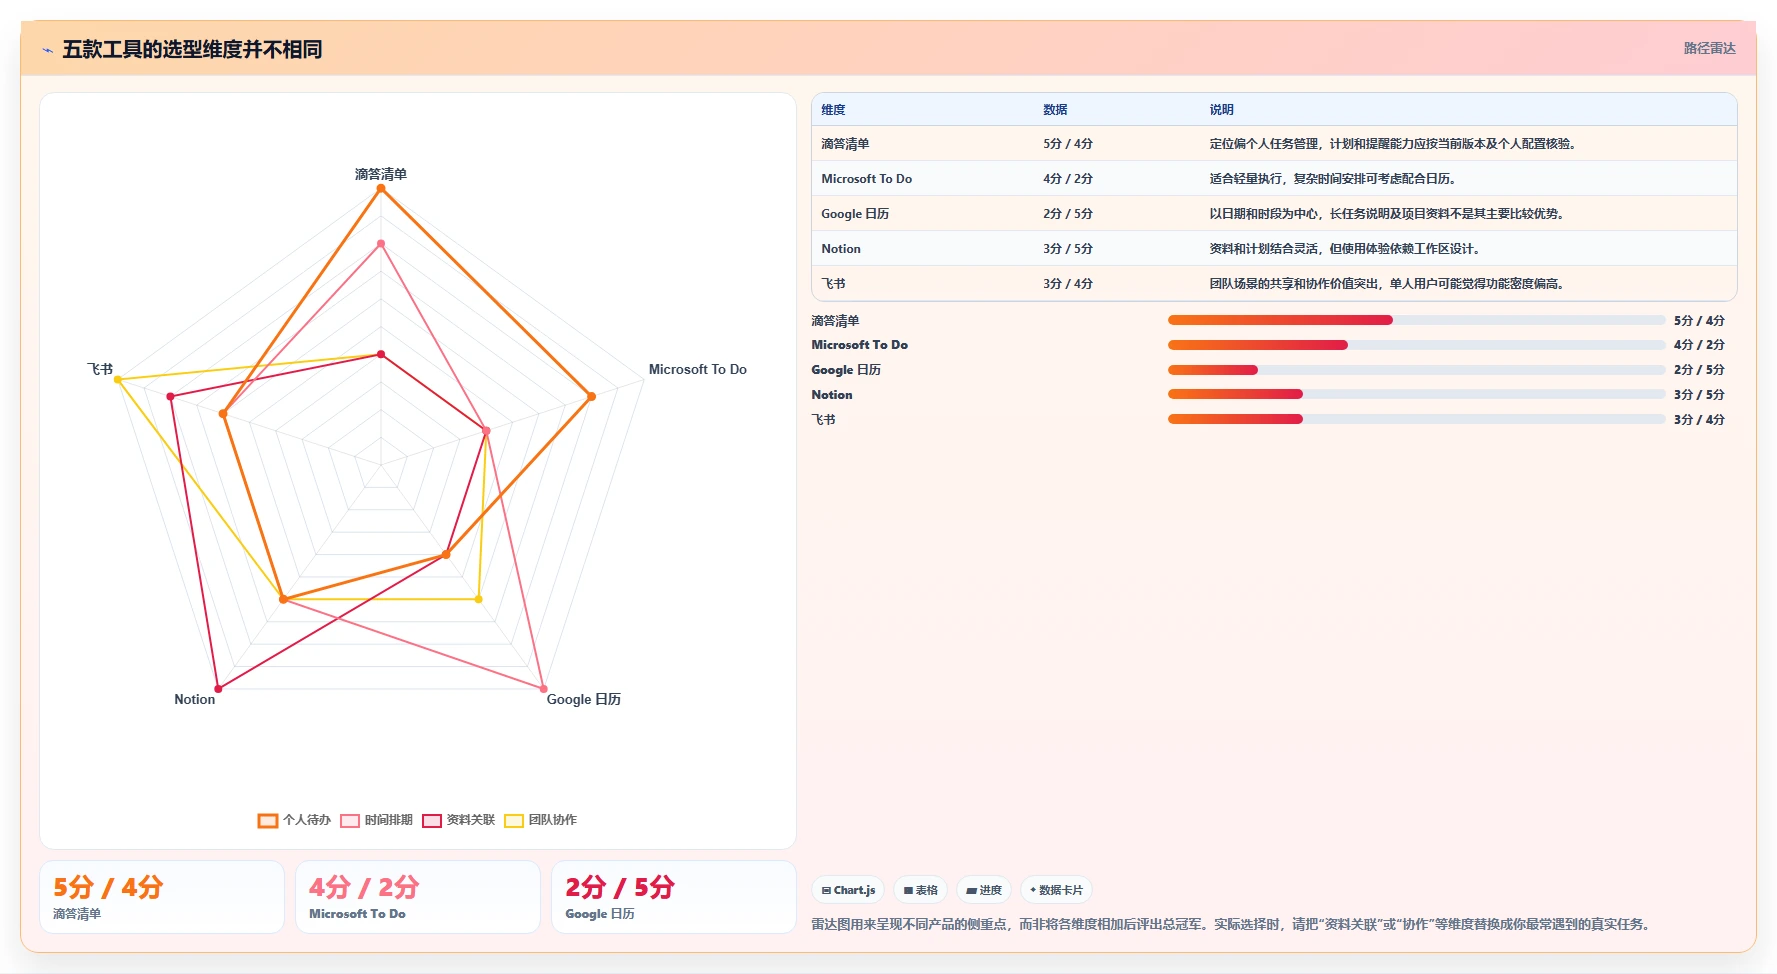The image size is (1777, 974).
Task: Click the 飞书 progress bar
Action: tap(1417, 419)
